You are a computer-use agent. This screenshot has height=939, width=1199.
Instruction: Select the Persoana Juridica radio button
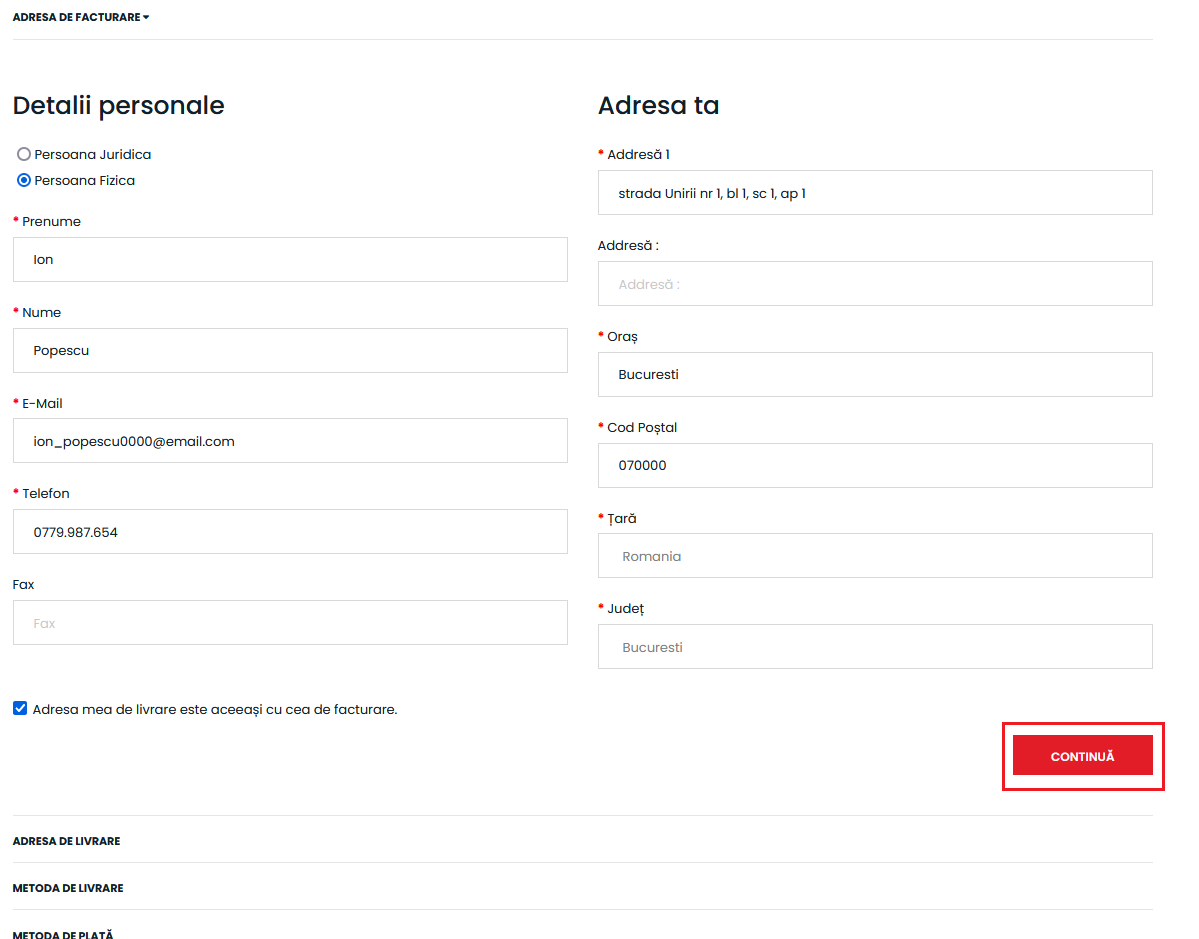[24, 155]
